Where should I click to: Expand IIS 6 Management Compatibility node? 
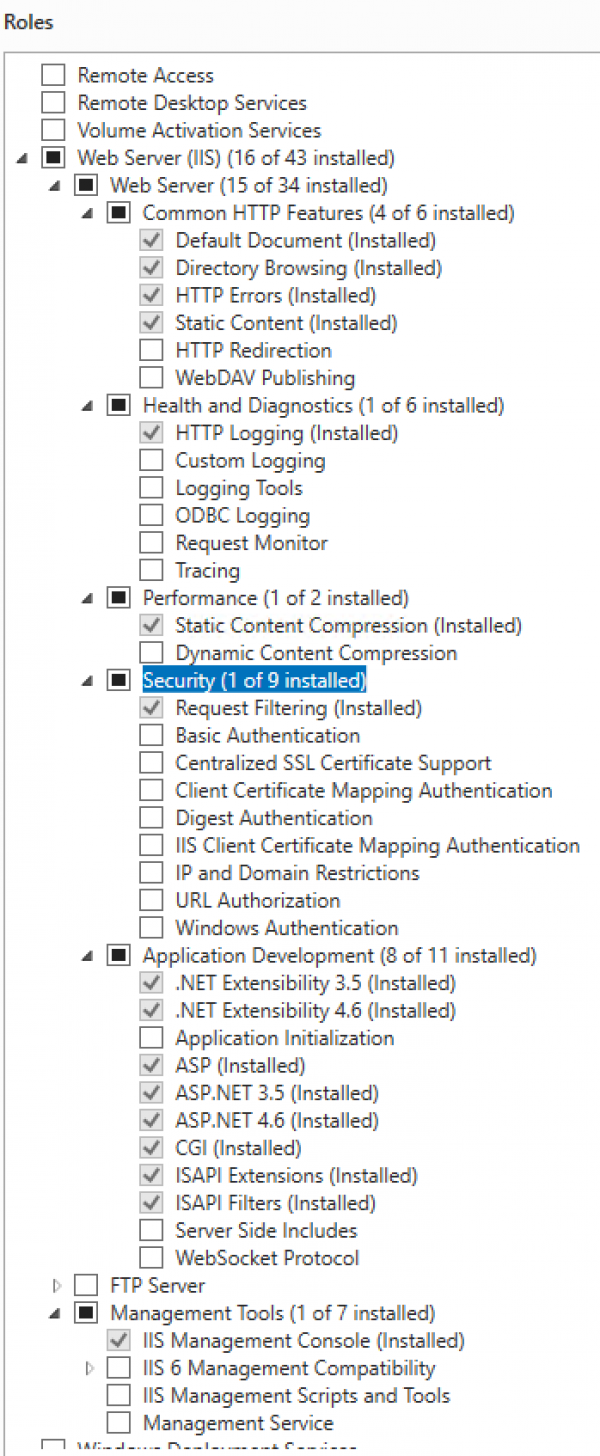click(x=90, y=1368)
